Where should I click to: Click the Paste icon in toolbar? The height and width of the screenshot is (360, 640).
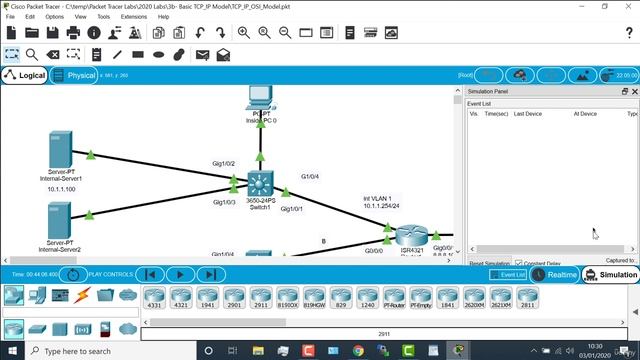coord(179,33)
